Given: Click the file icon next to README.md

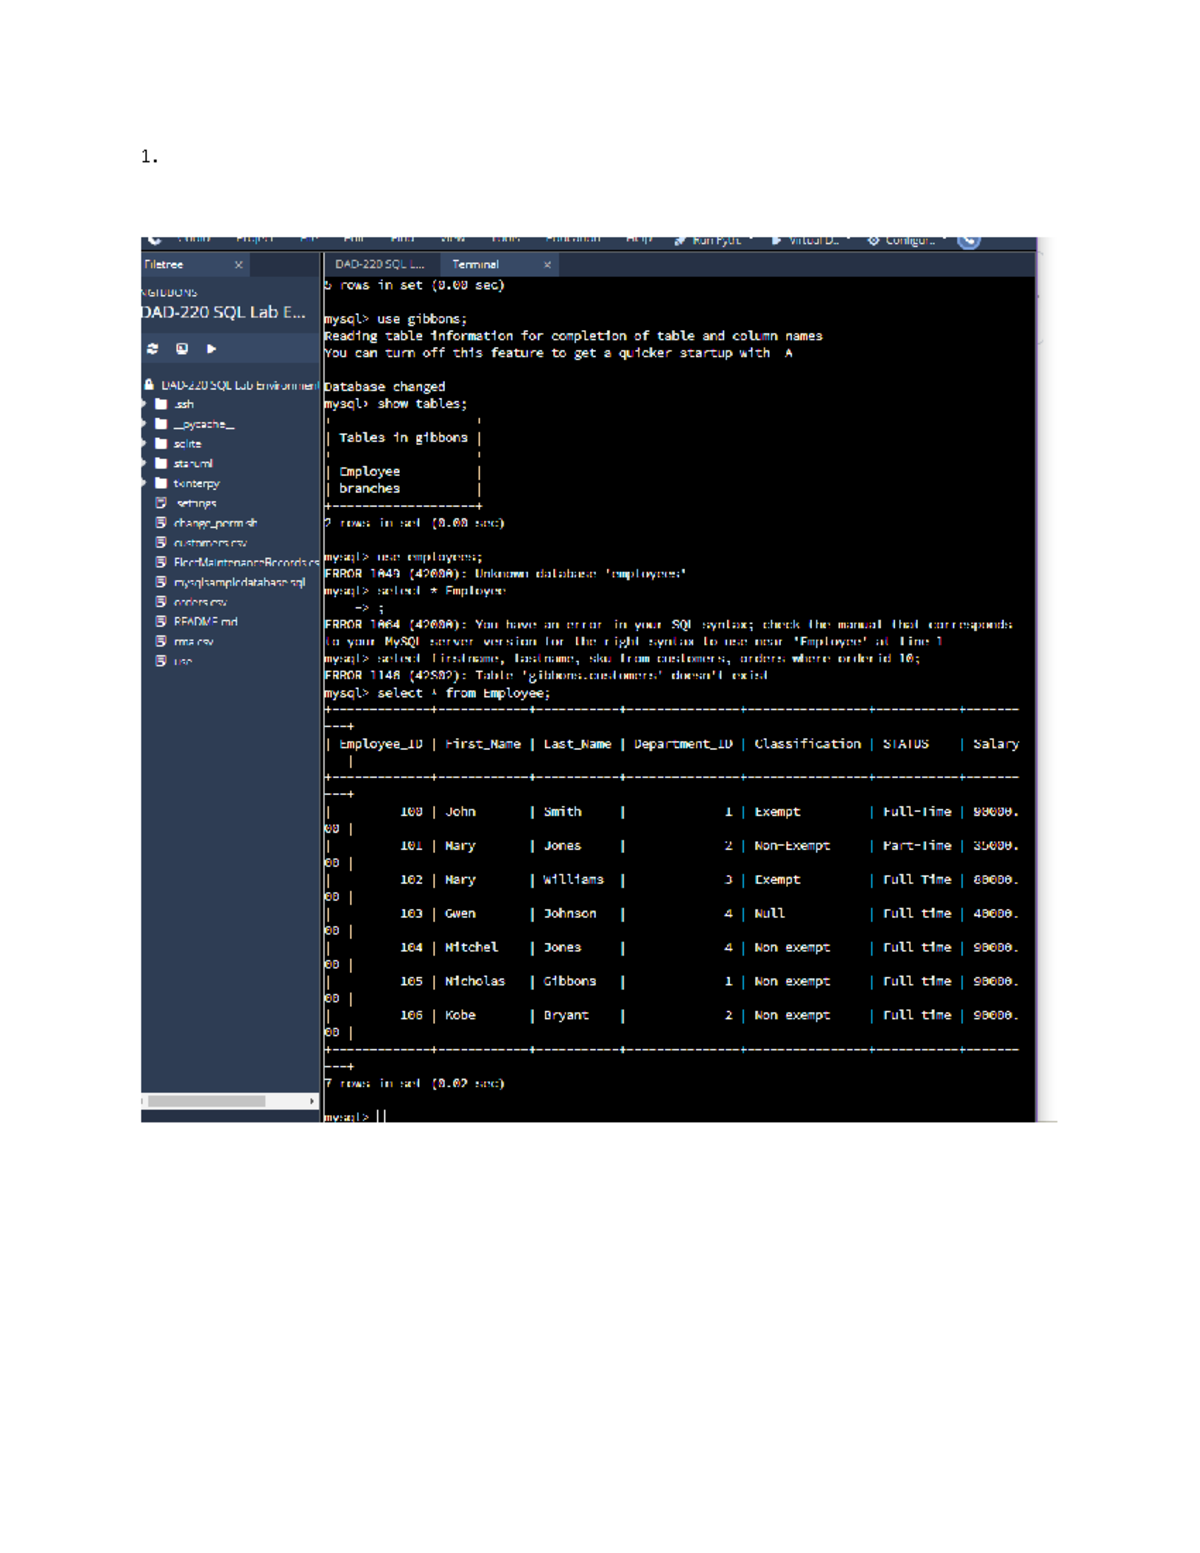Looking at the screenshot, I should coord(161,621).
